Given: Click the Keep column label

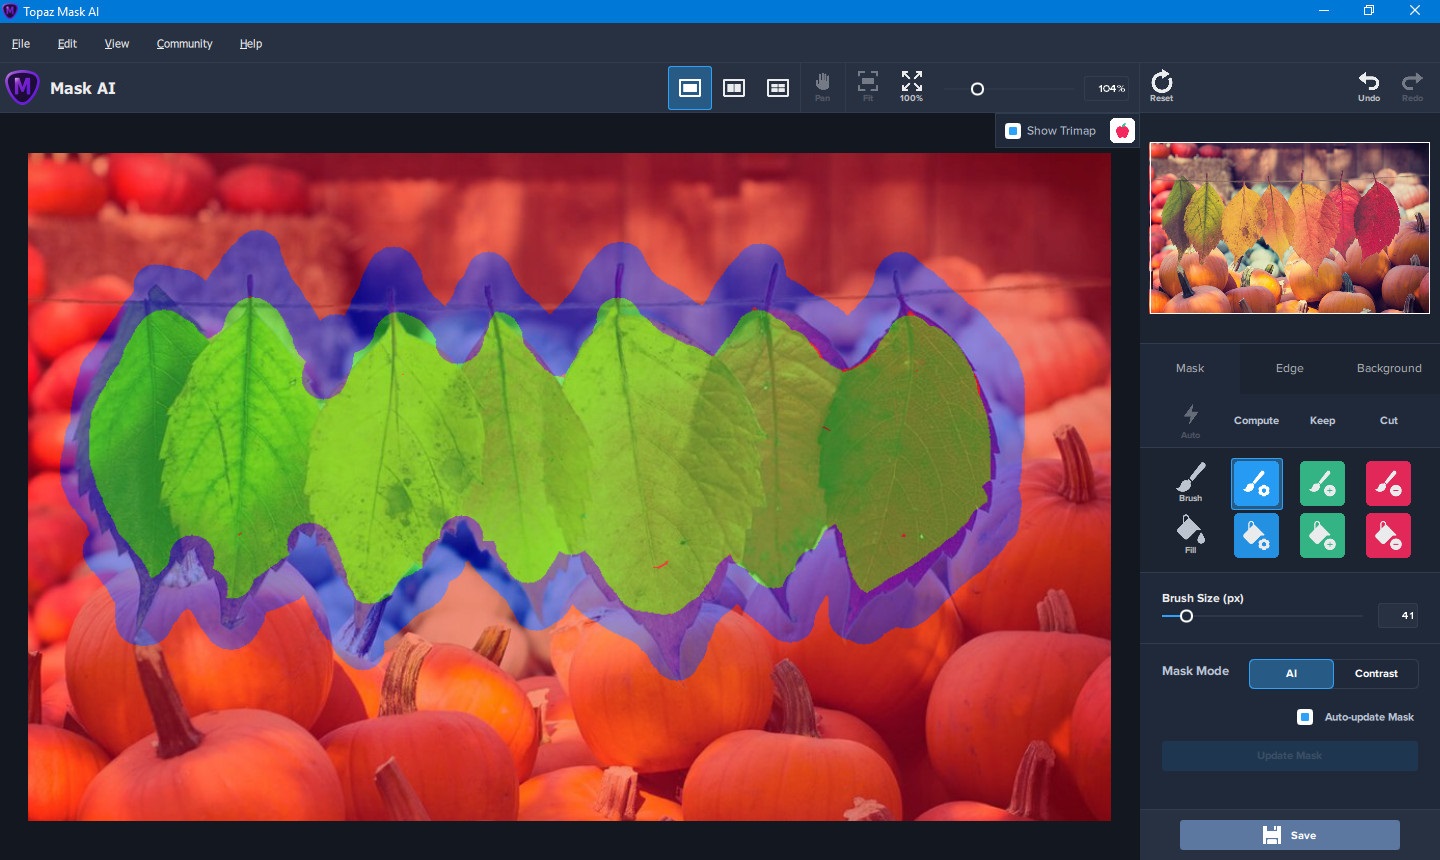Looking at the screenshot, I should pyautogui.click(x=1322, y=421).
